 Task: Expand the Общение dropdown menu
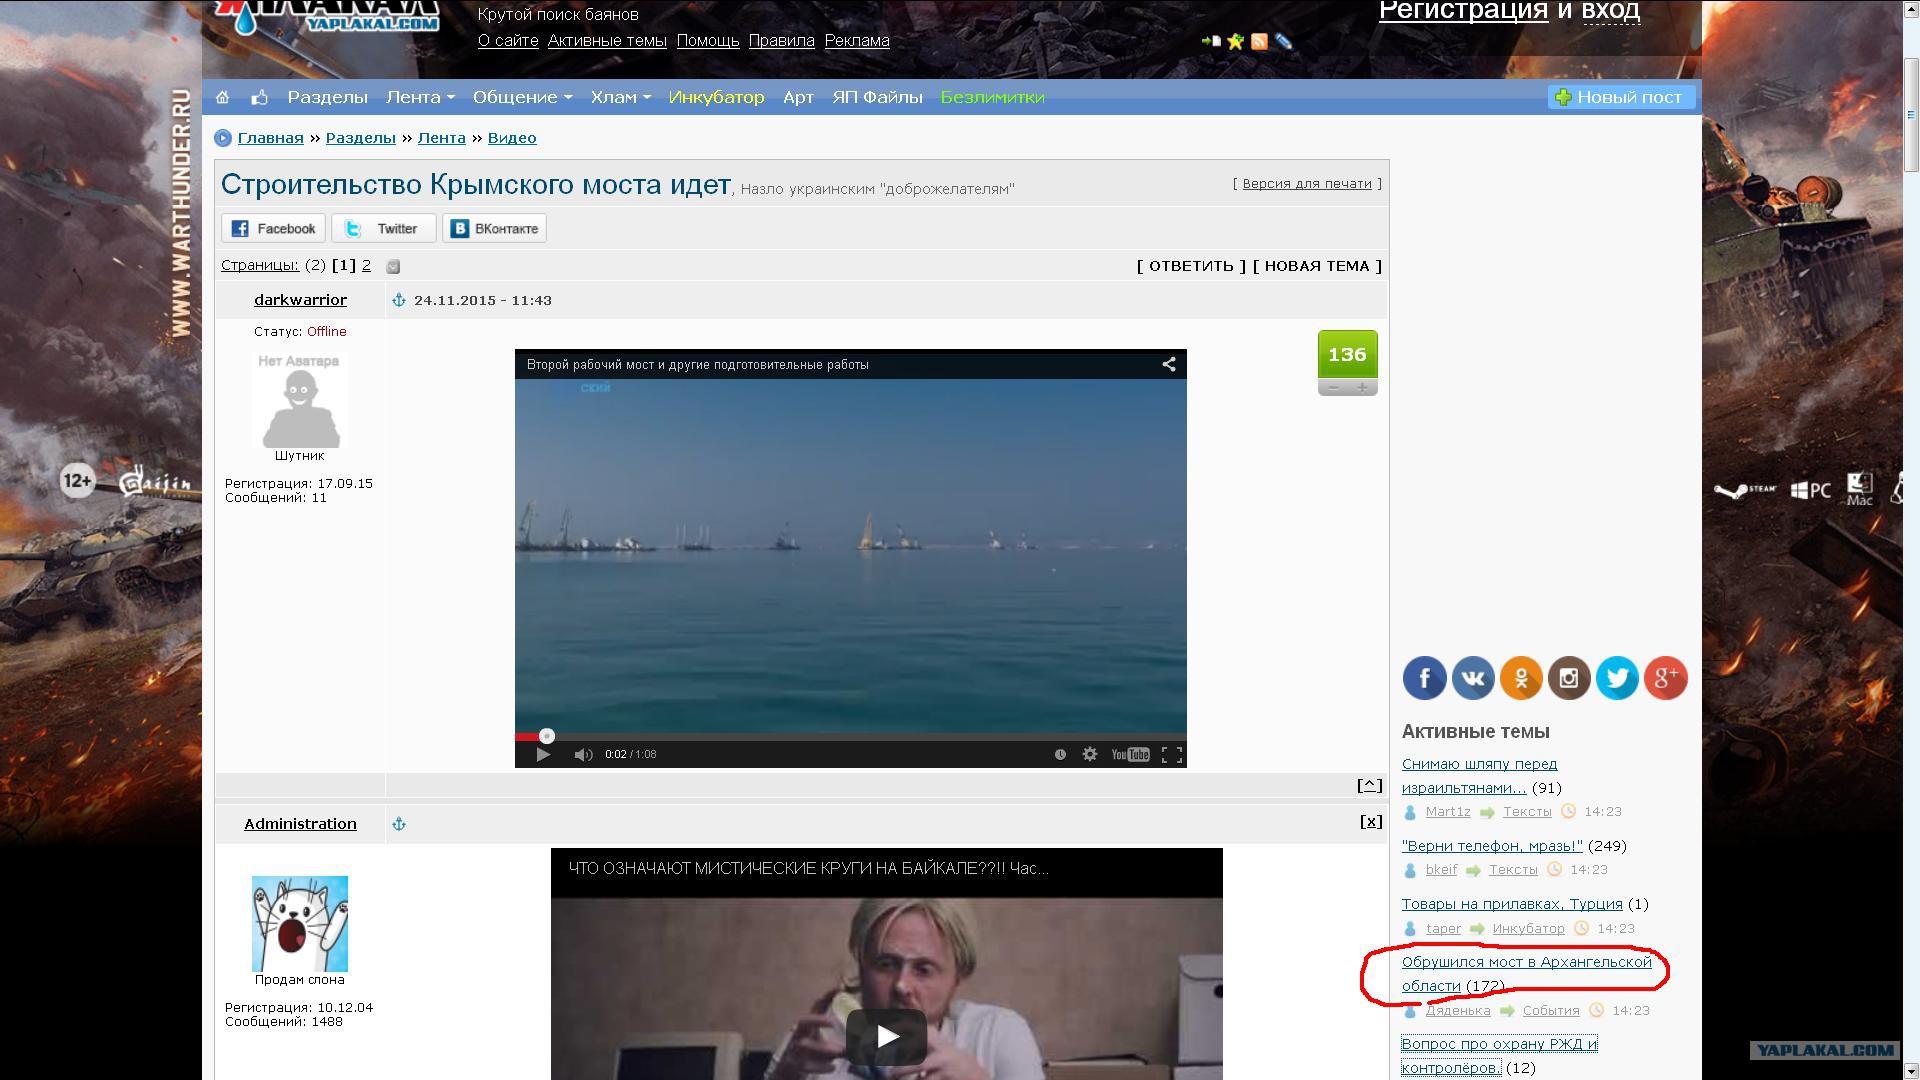pos(522,97)
